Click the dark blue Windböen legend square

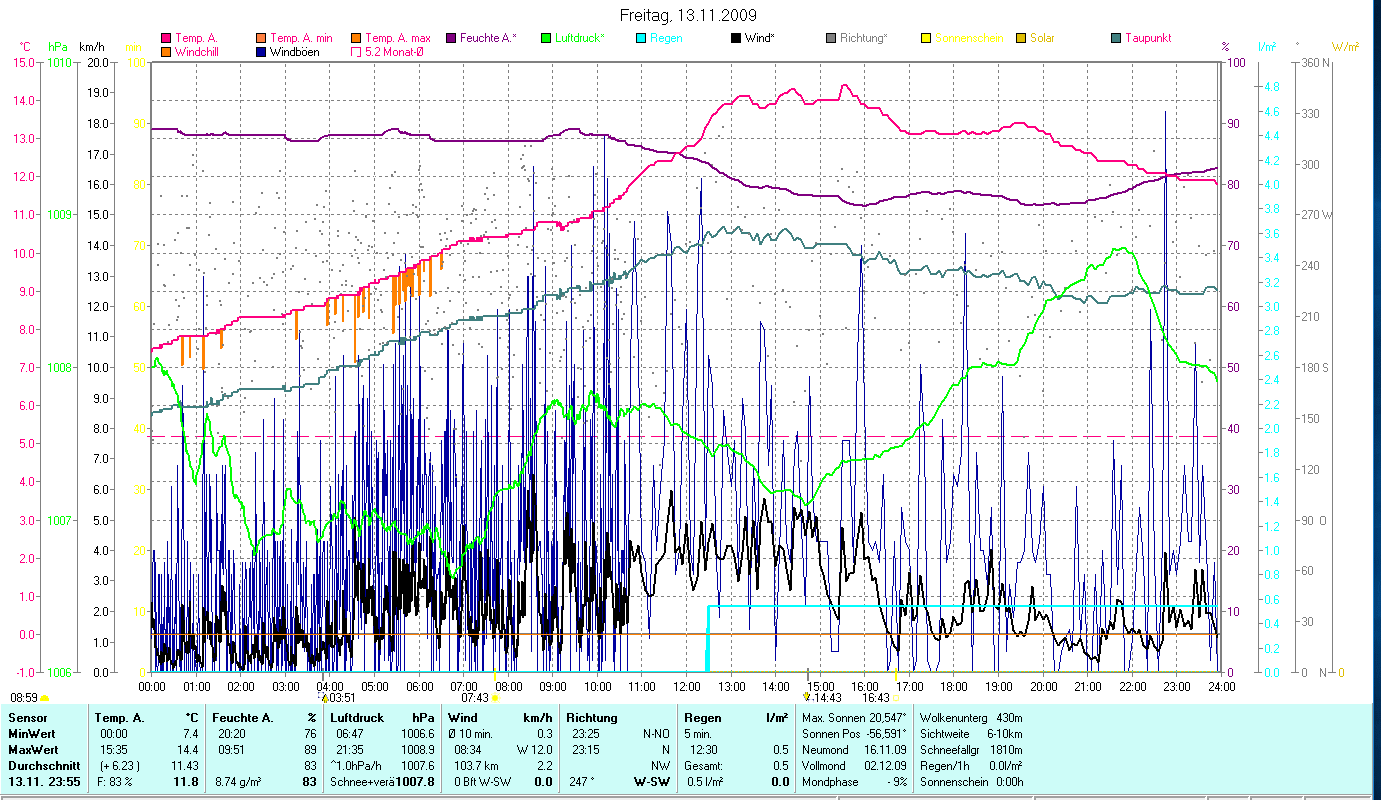pos(262,51)
